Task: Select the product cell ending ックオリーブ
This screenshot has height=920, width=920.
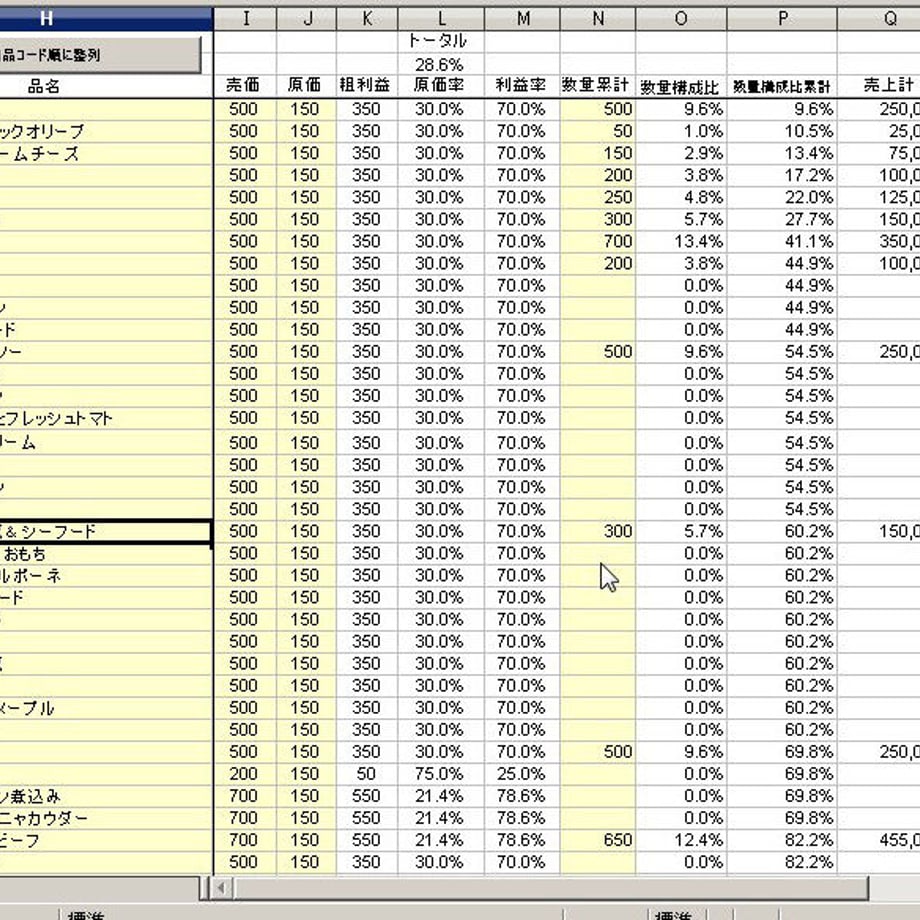Action: click(x=106, y=131)
